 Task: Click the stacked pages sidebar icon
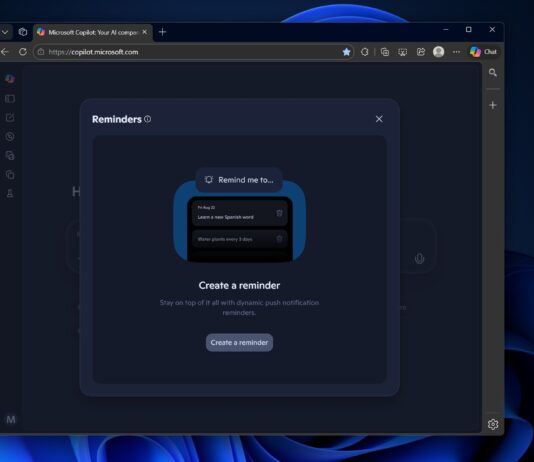click(10, 175)
